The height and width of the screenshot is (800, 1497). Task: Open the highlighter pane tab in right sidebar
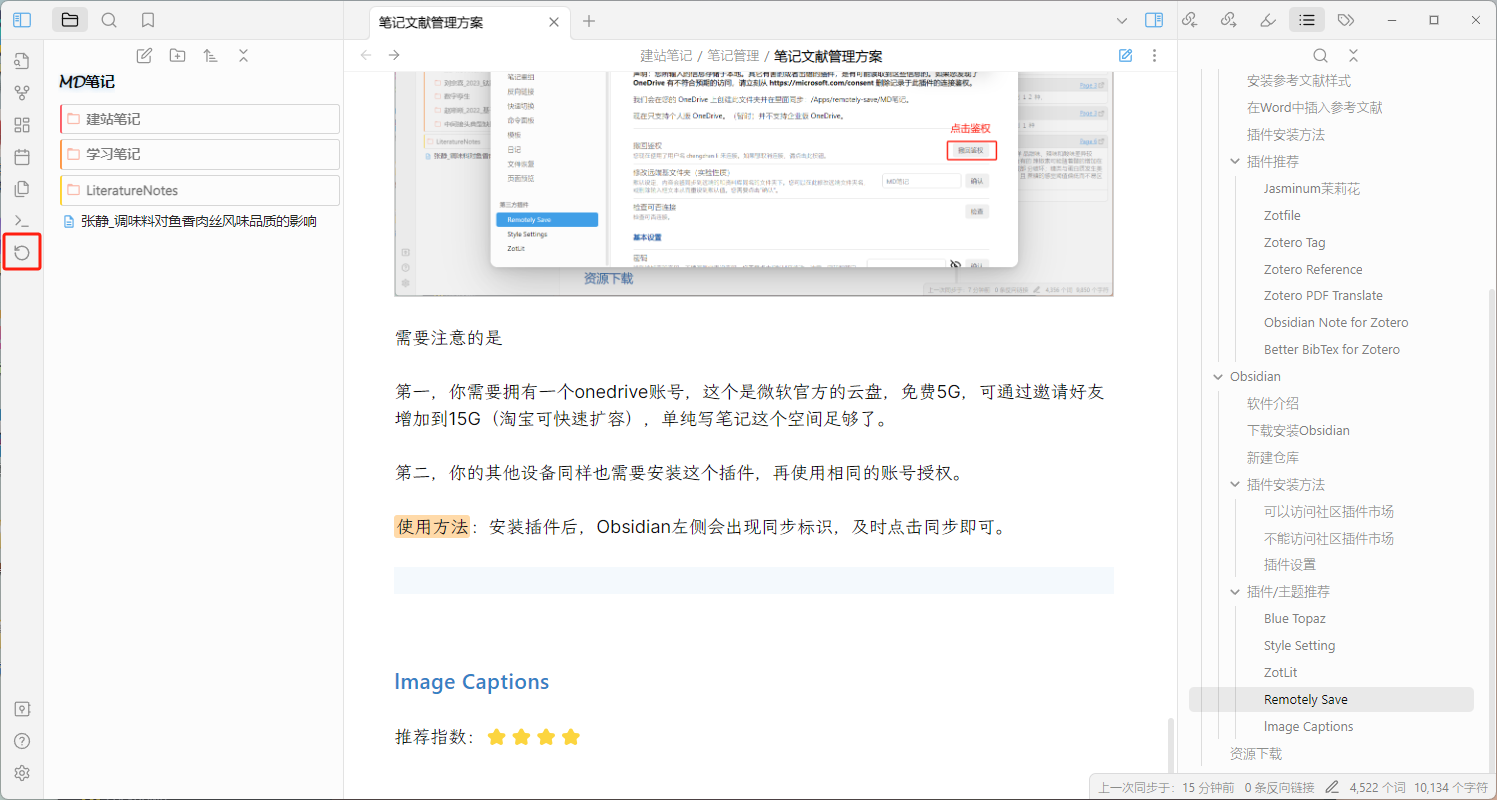click(x=1268, y=19)
